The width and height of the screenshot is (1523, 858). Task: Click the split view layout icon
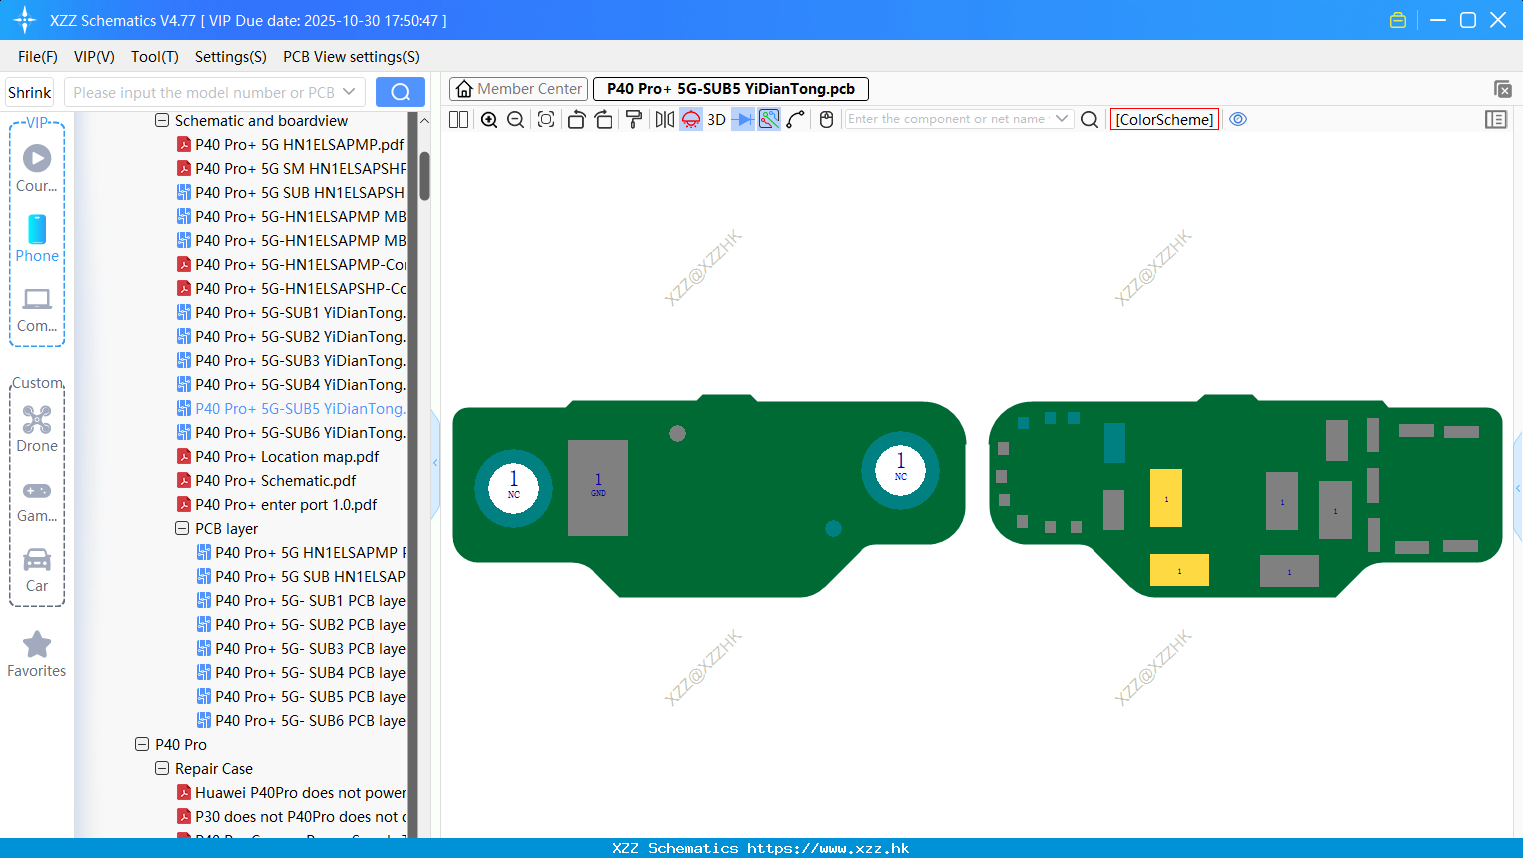click(x=458, y=119)
